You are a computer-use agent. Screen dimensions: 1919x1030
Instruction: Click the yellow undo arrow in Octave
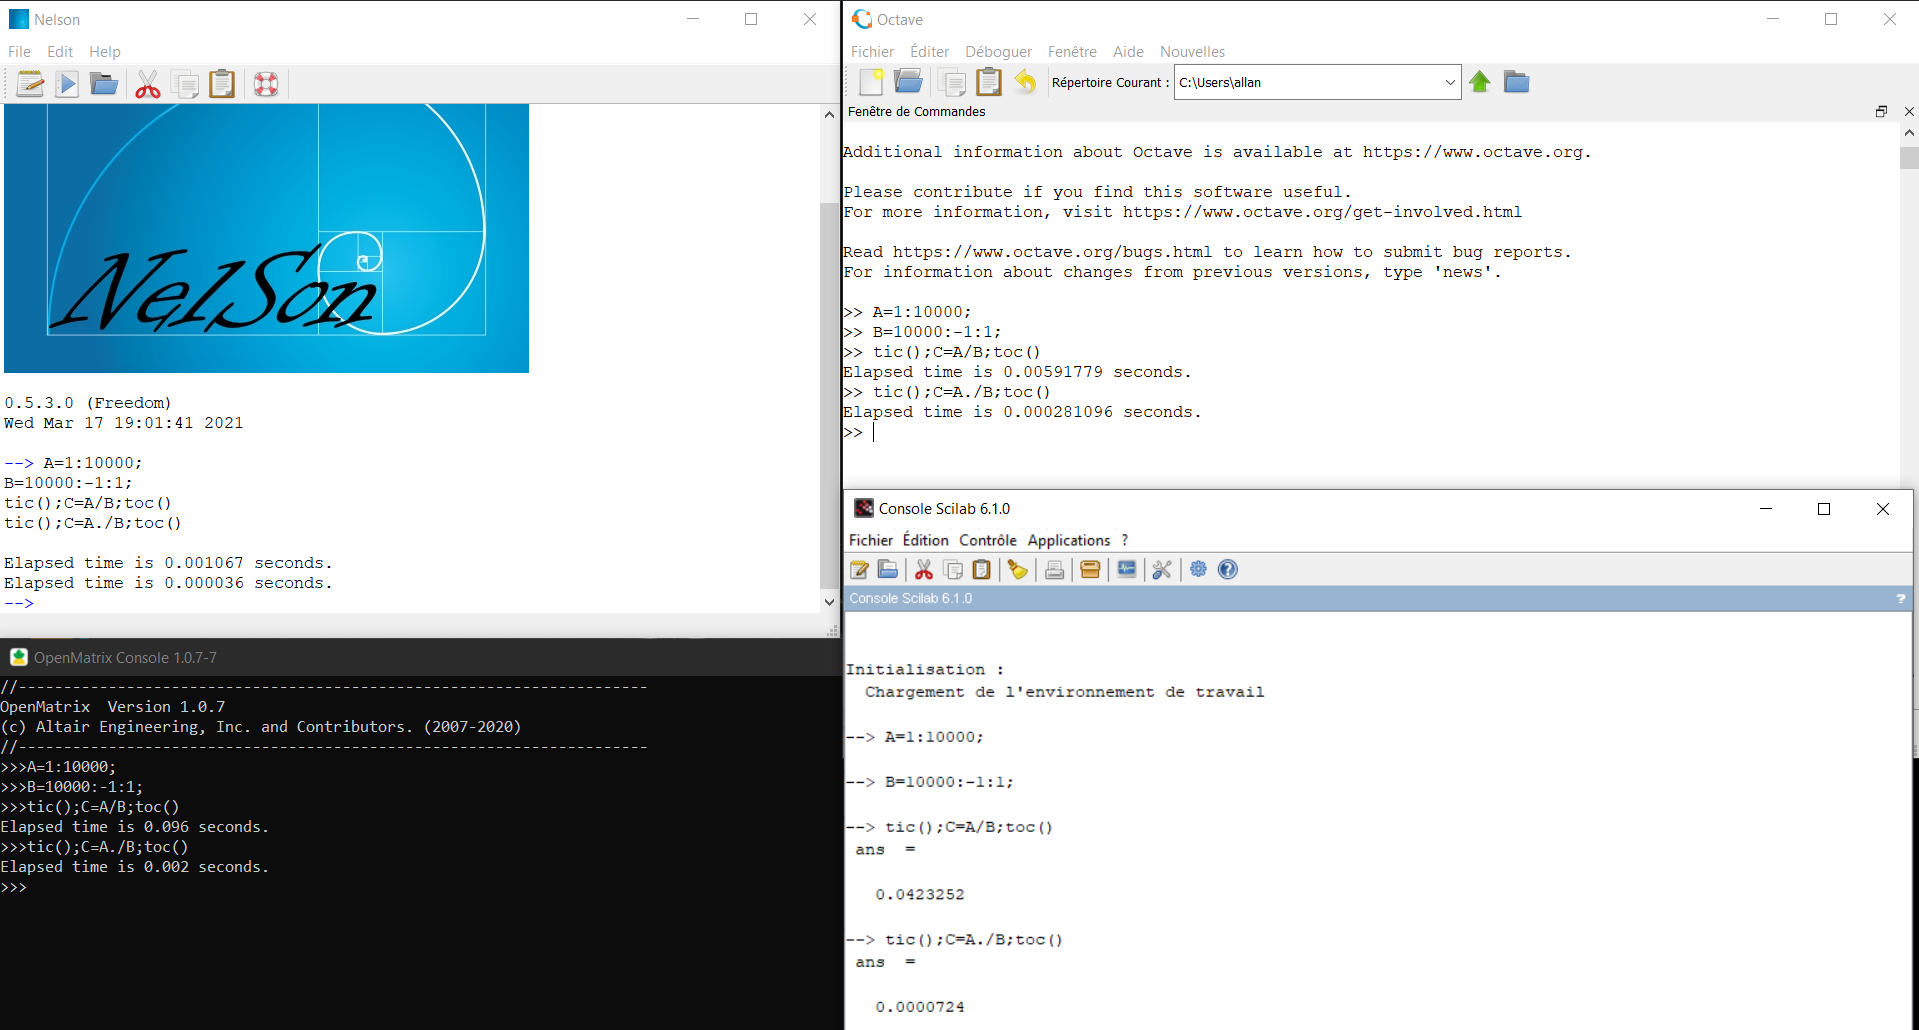1025,82
